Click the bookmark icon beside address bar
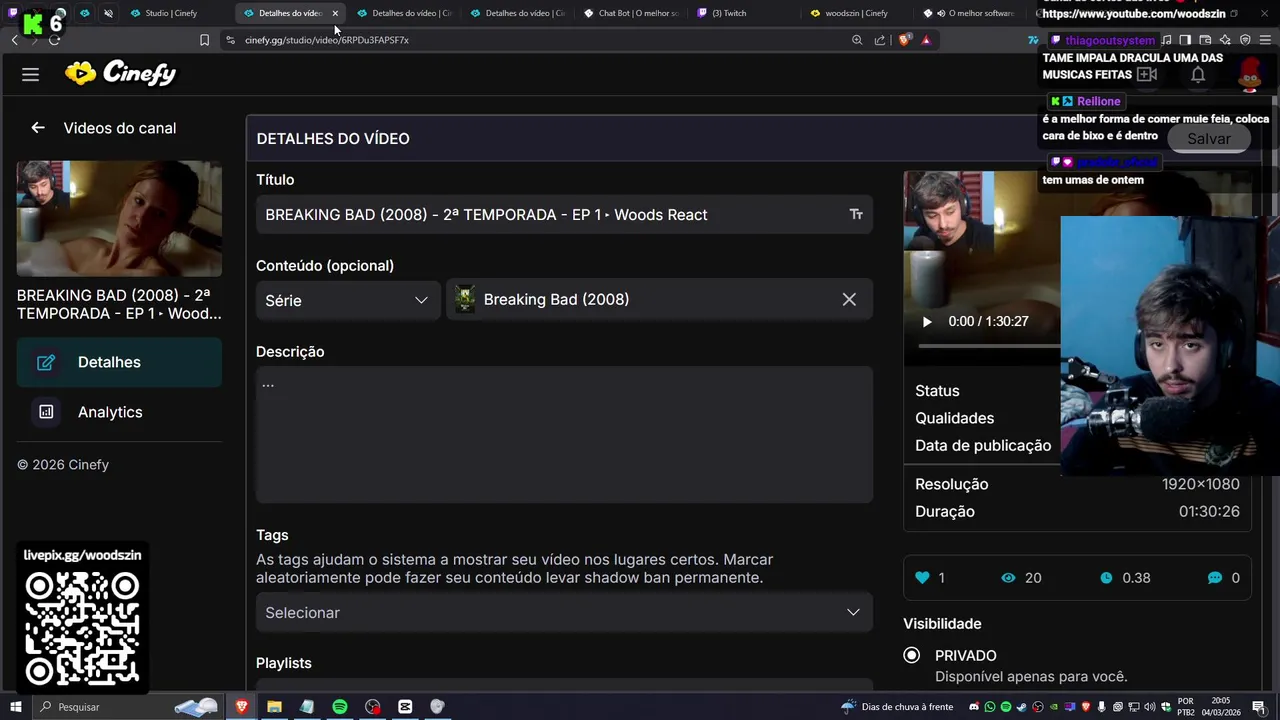Image resolution: width=1280 pixels, height=720 pixels. pyautogui.click(x=204, y=40)
